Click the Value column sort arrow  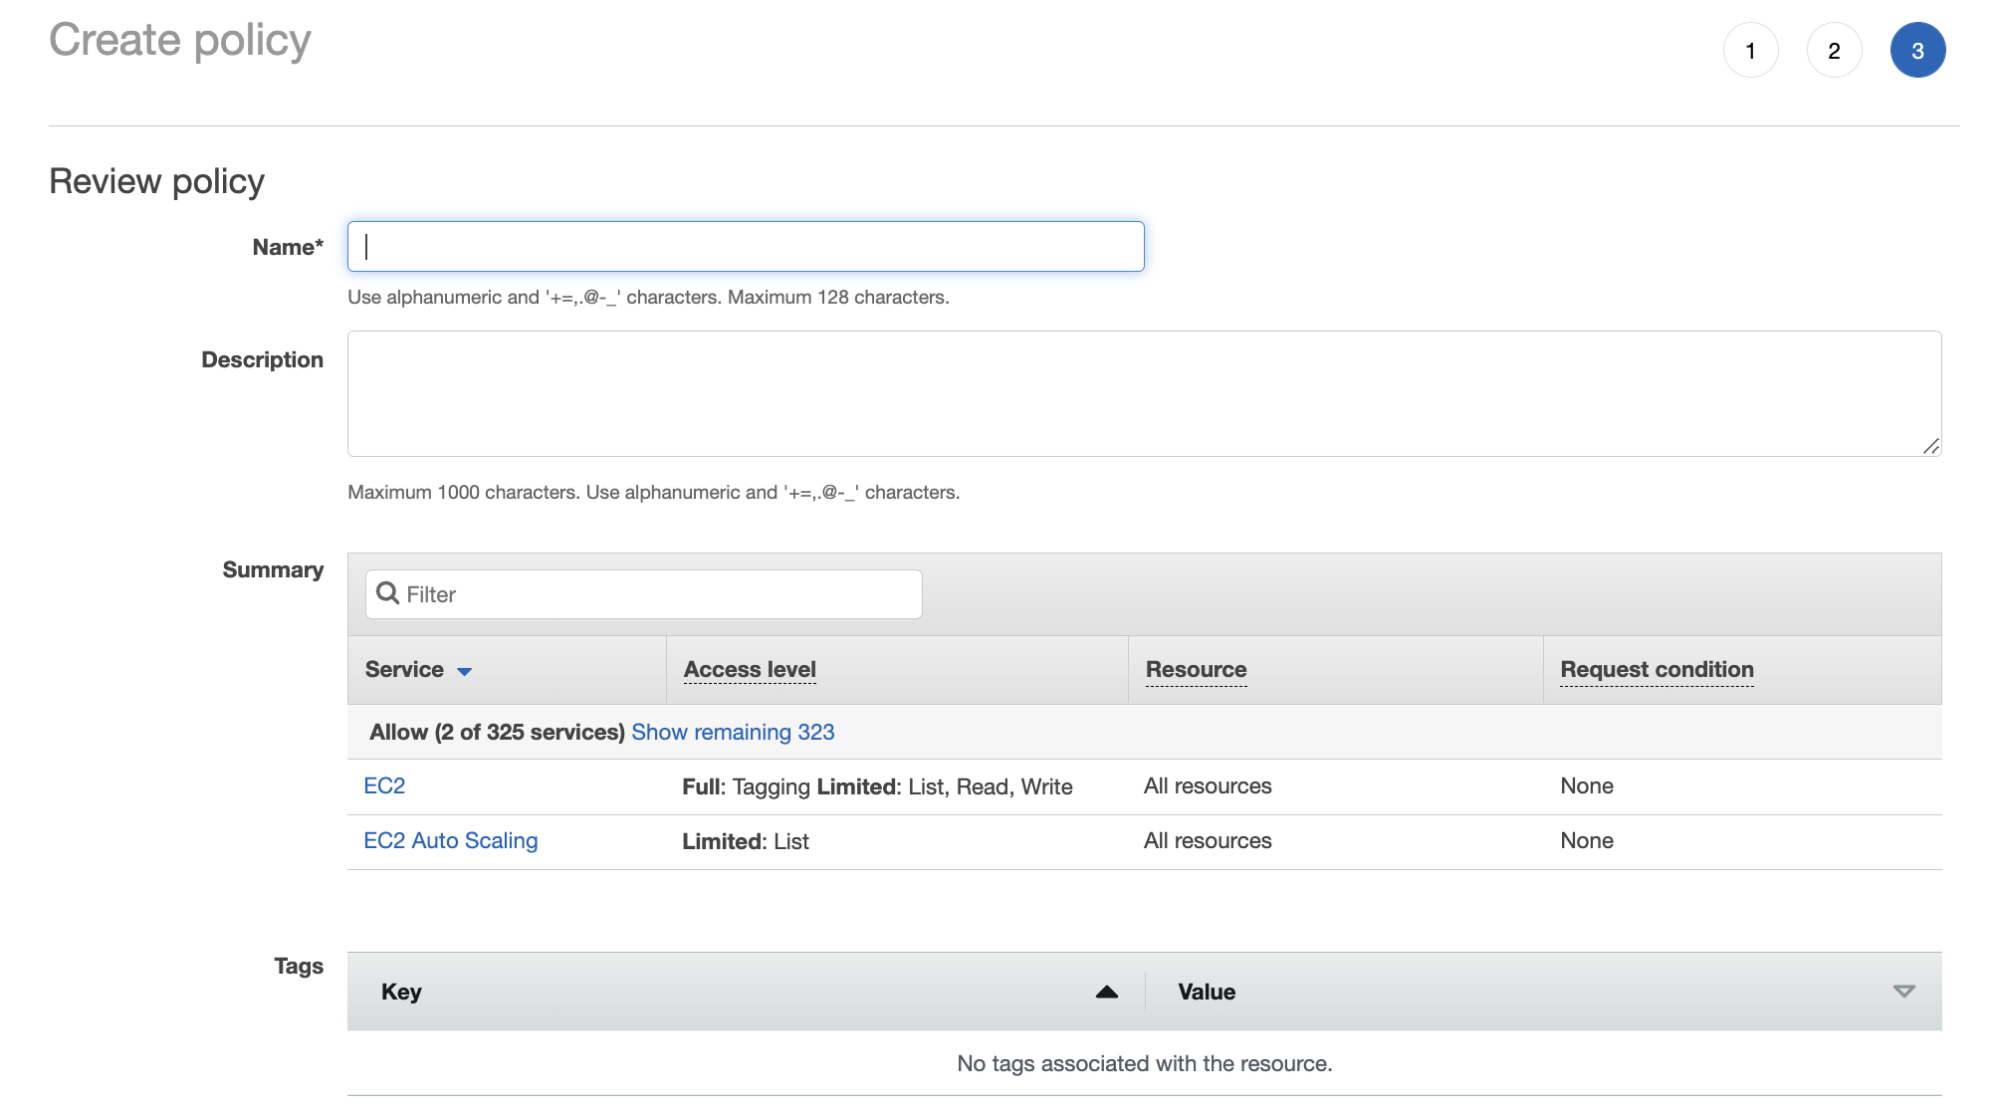(x=1903, y=991)
